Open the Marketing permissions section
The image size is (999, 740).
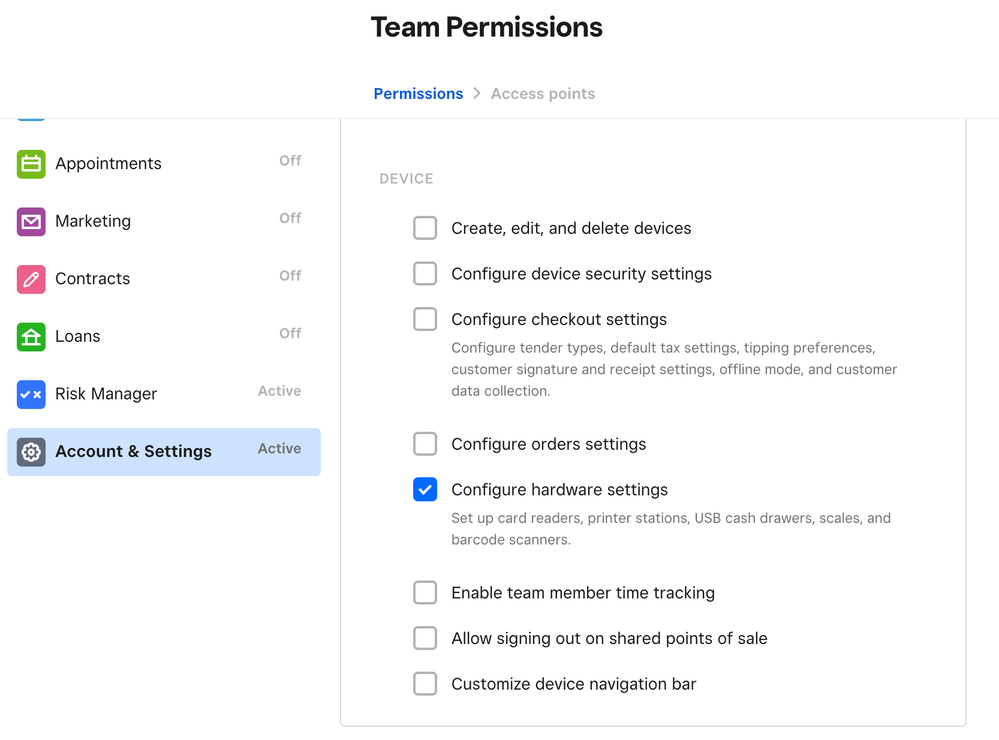click(x=93, y=221)
